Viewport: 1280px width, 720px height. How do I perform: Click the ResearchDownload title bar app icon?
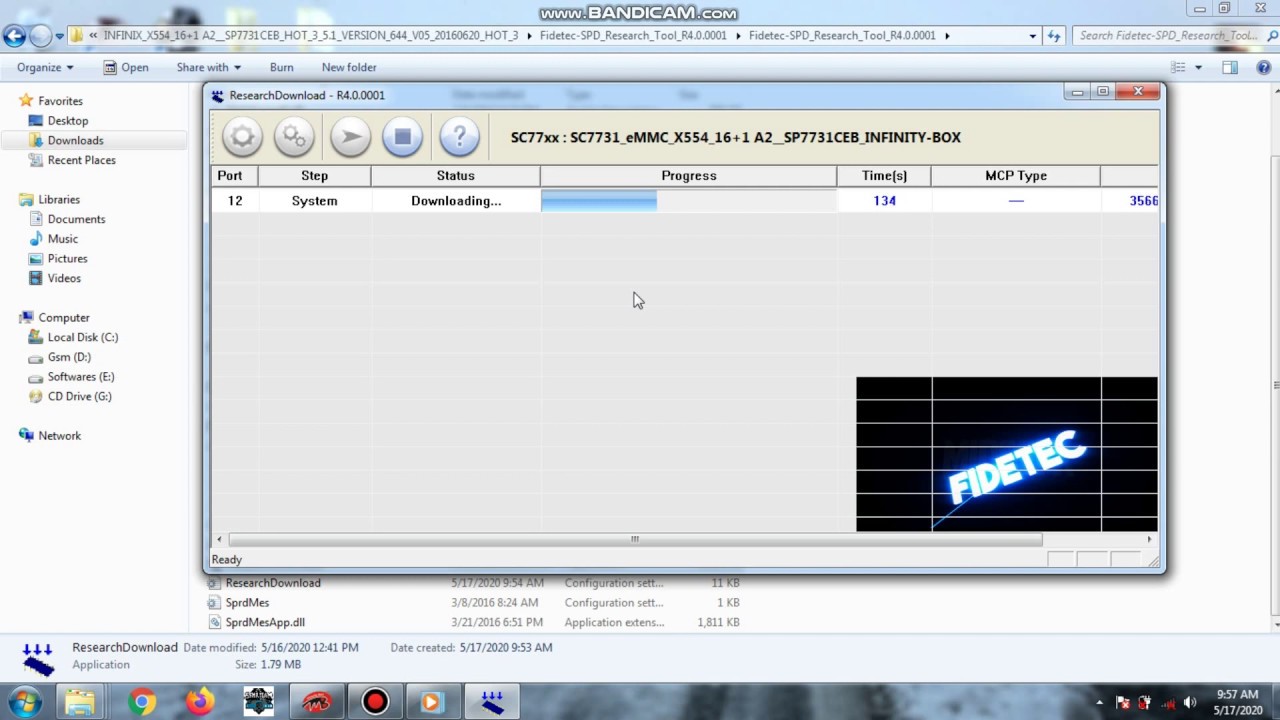pyautogui.click(x=218, y=95)
